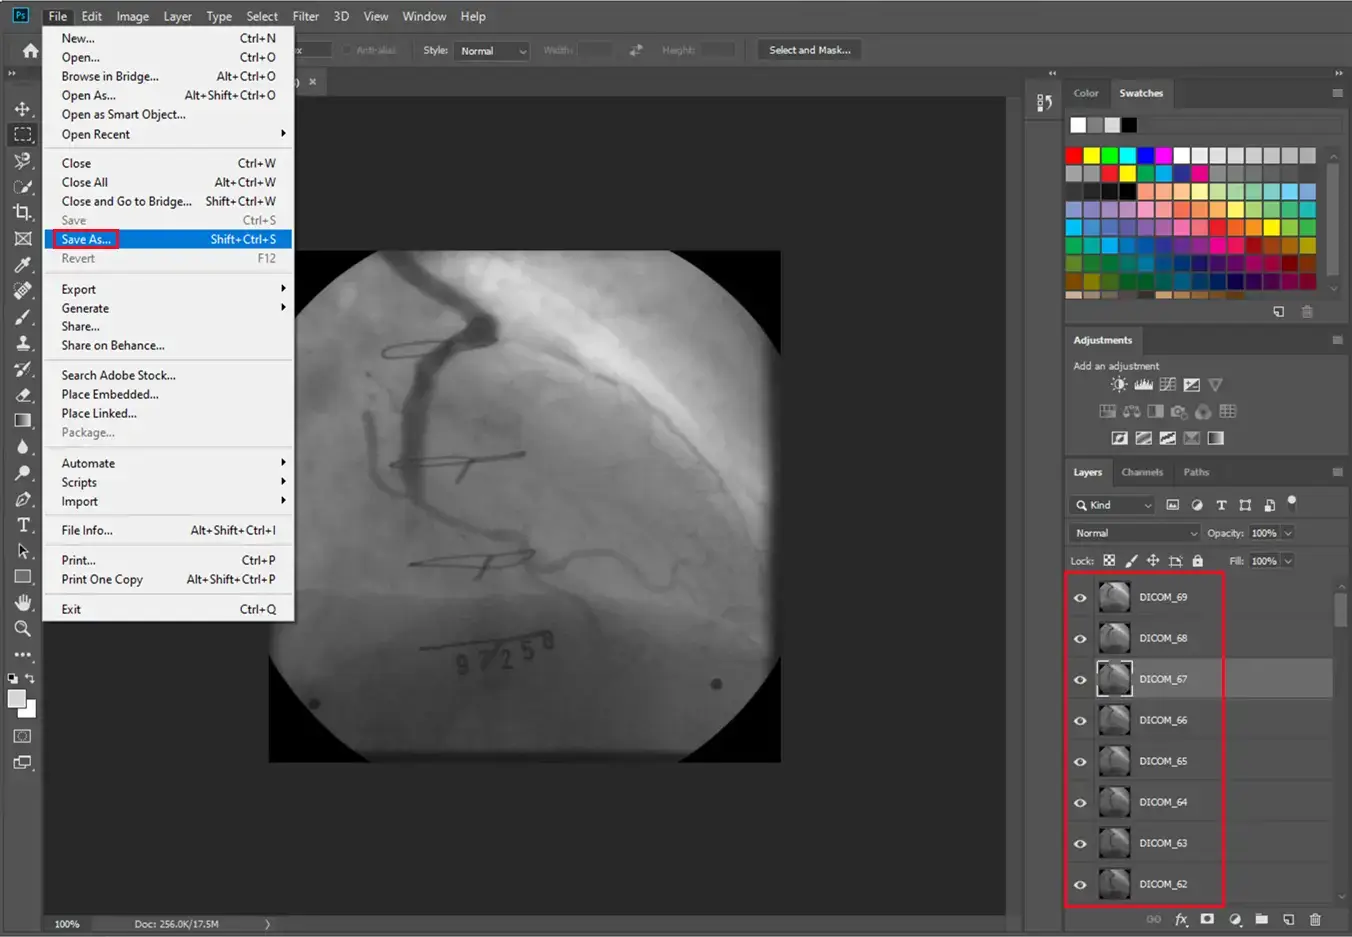Open the Style dropdown set to Normal
This screenshot has height=937, width=1352.
(x=491, y=51)
